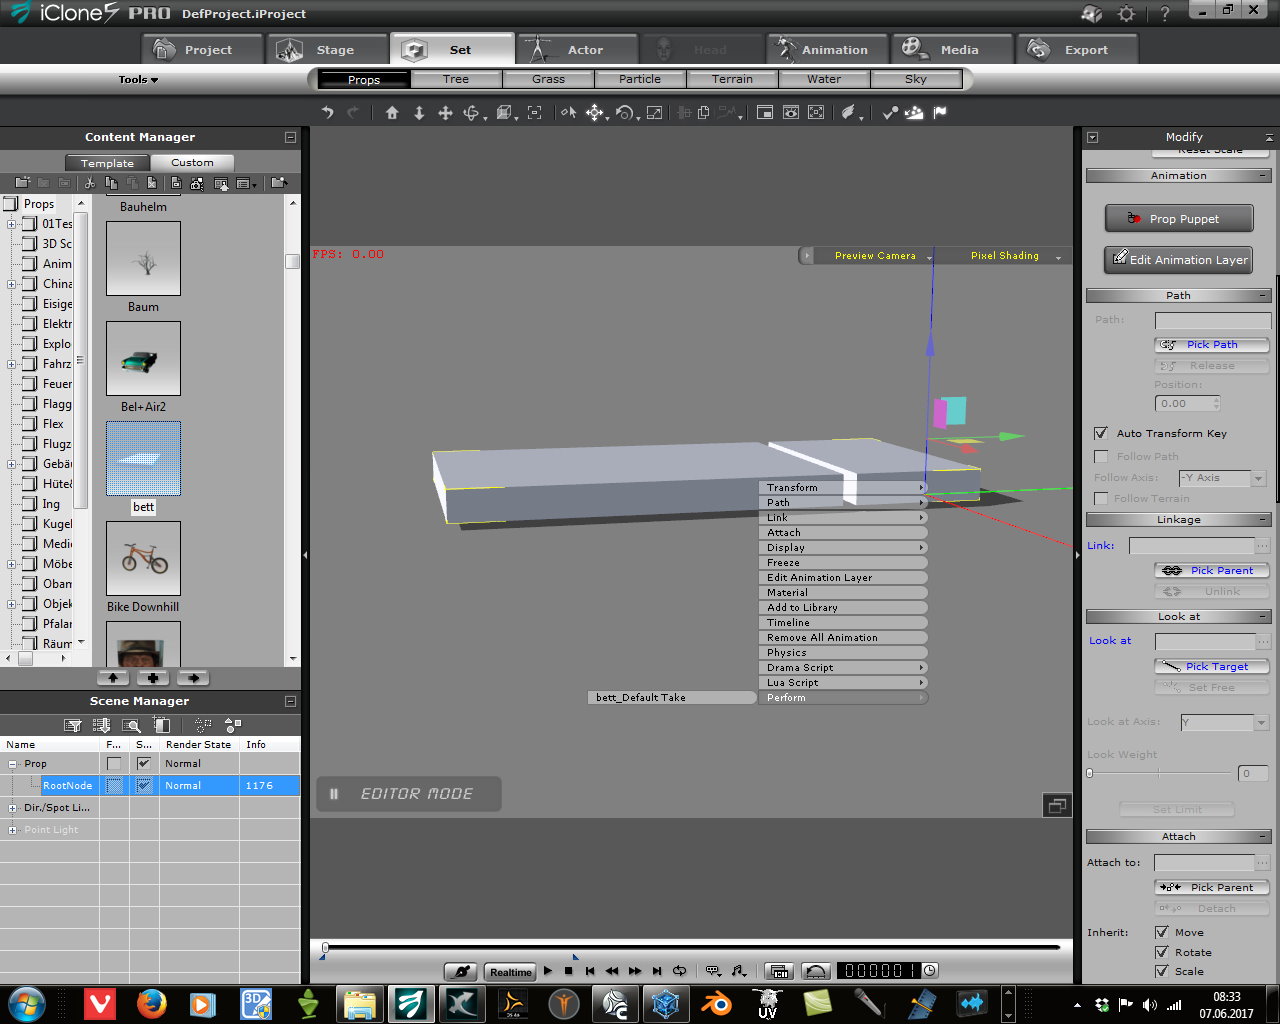1280x1024 pixels.
Task: Expand the Point Light node
Action: point(13,830)
